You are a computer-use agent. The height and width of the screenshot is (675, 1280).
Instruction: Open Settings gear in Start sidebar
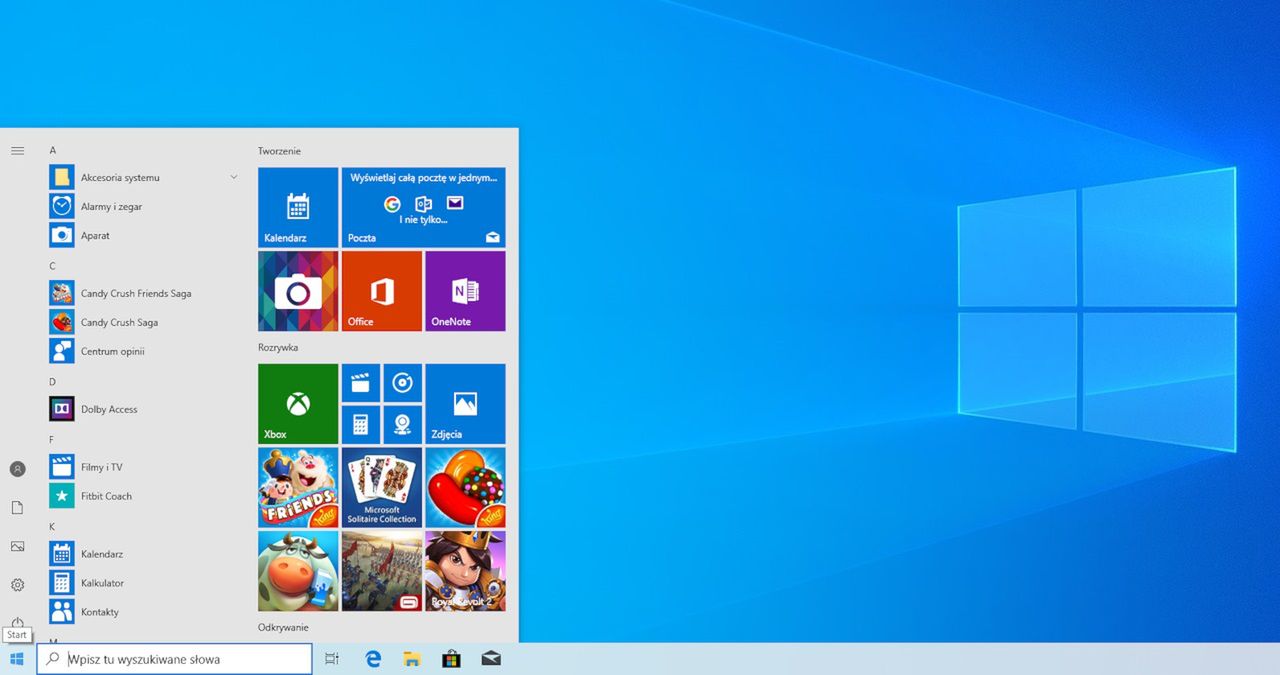17,585
